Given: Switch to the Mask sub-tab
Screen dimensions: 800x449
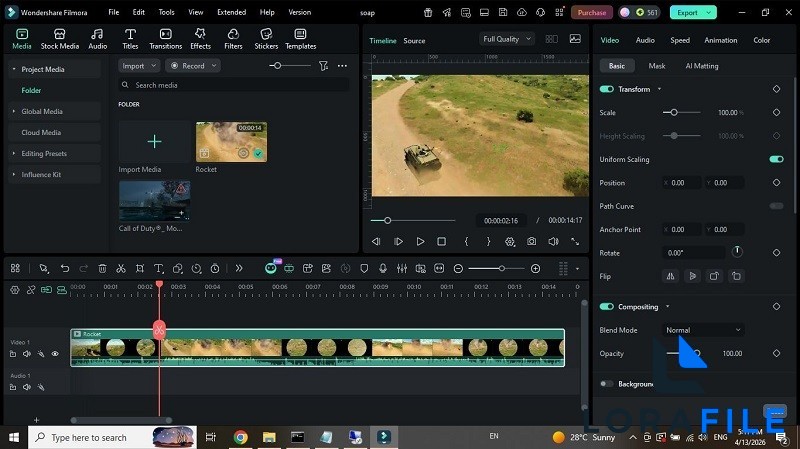Looking at the screenshot, I should pyautogui.click(x=657, y=66).
